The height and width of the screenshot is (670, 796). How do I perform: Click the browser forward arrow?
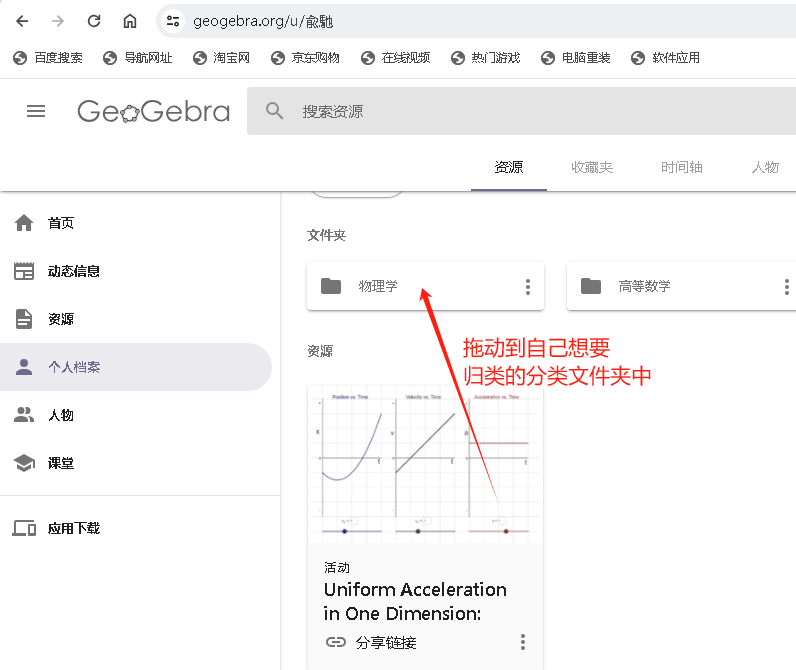[58, 21]
